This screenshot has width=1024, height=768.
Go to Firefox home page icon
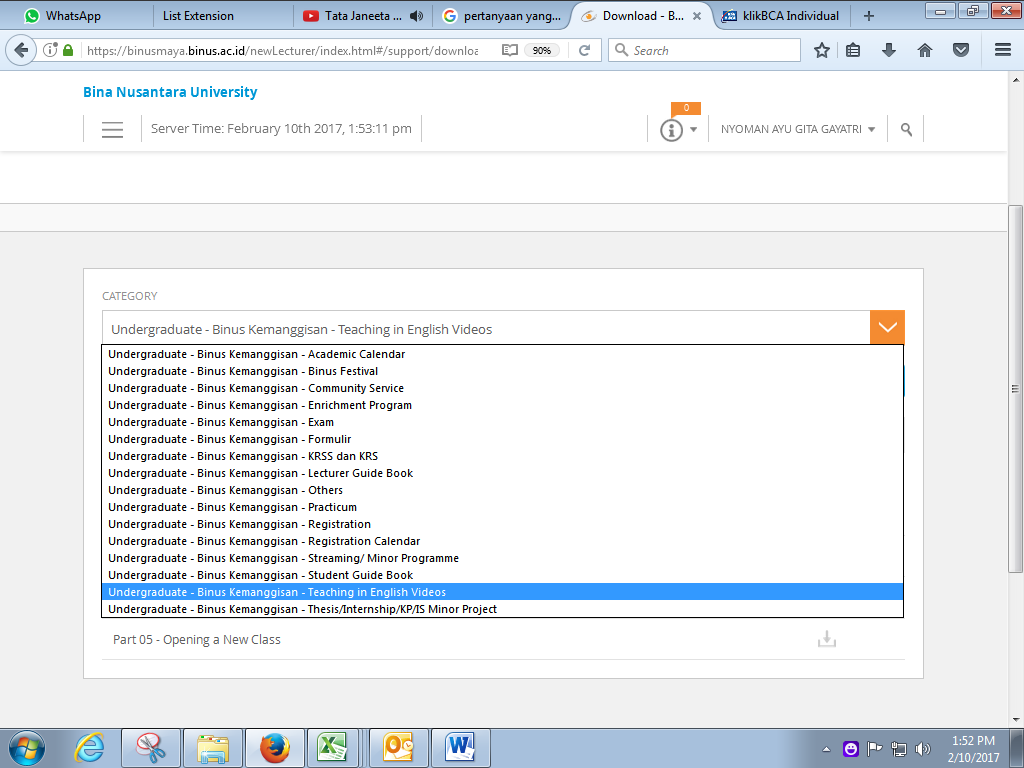tap(925, 50)
